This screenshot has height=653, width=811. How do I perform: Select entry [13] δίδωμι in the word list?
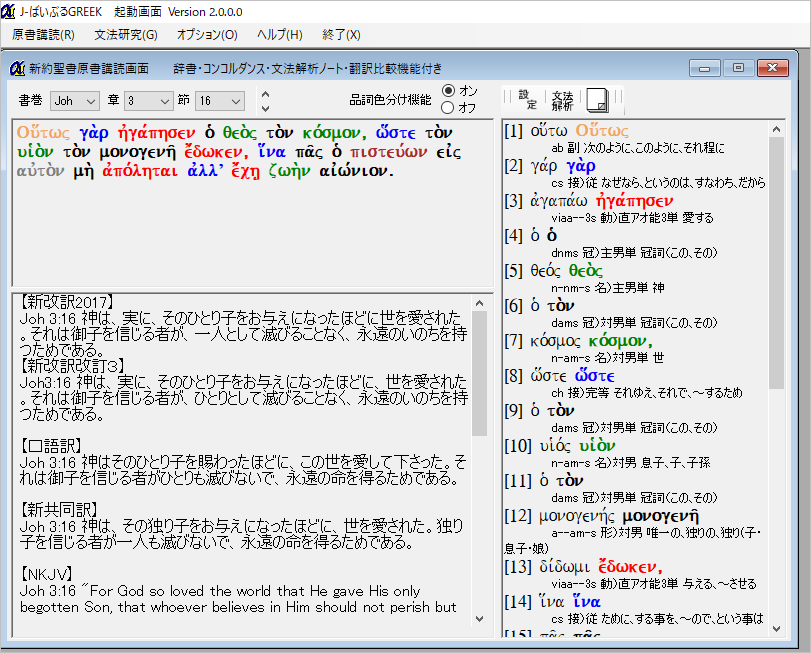coord(583,567)
